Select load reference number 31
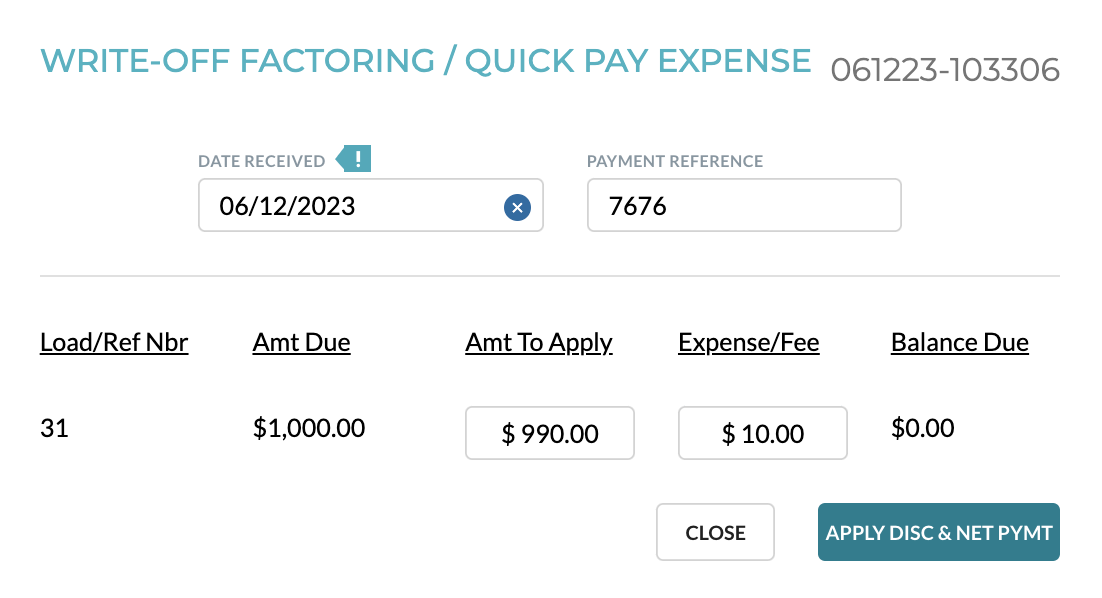Viewport: 1102px width, 598px height. coord(54,428)
